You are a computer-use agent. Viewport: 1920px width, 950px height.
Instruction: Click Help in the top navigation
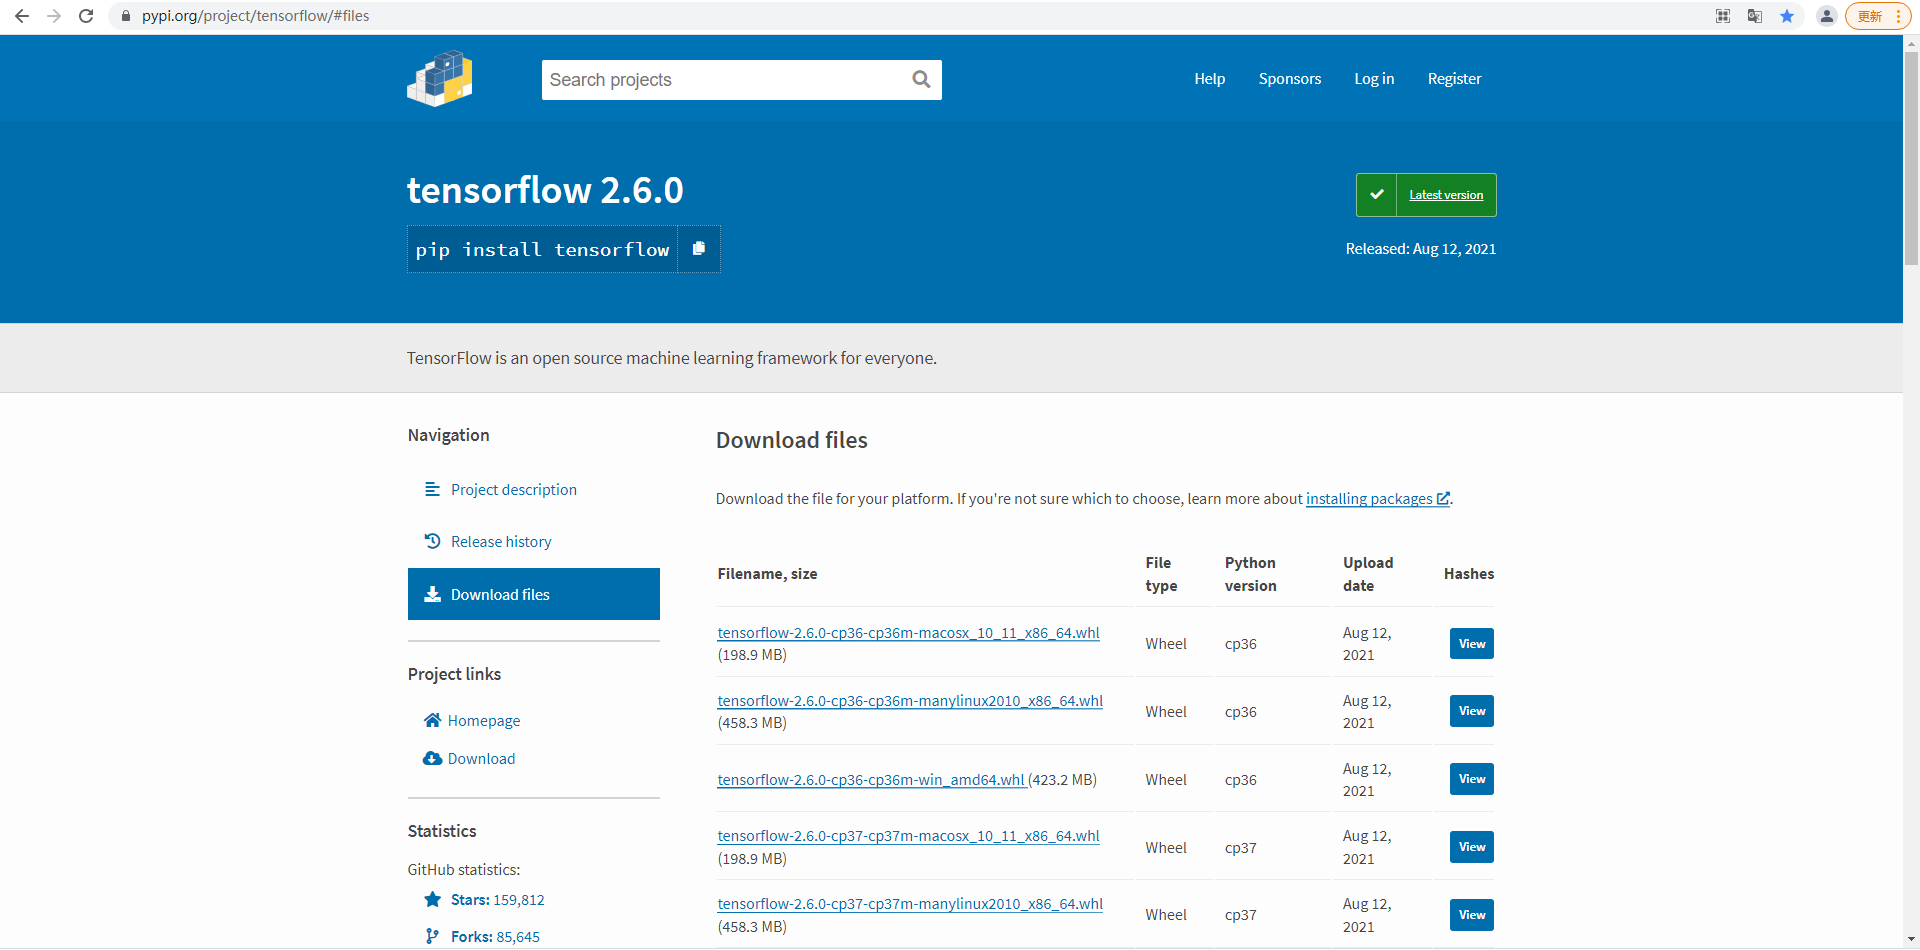(1209, 79)
